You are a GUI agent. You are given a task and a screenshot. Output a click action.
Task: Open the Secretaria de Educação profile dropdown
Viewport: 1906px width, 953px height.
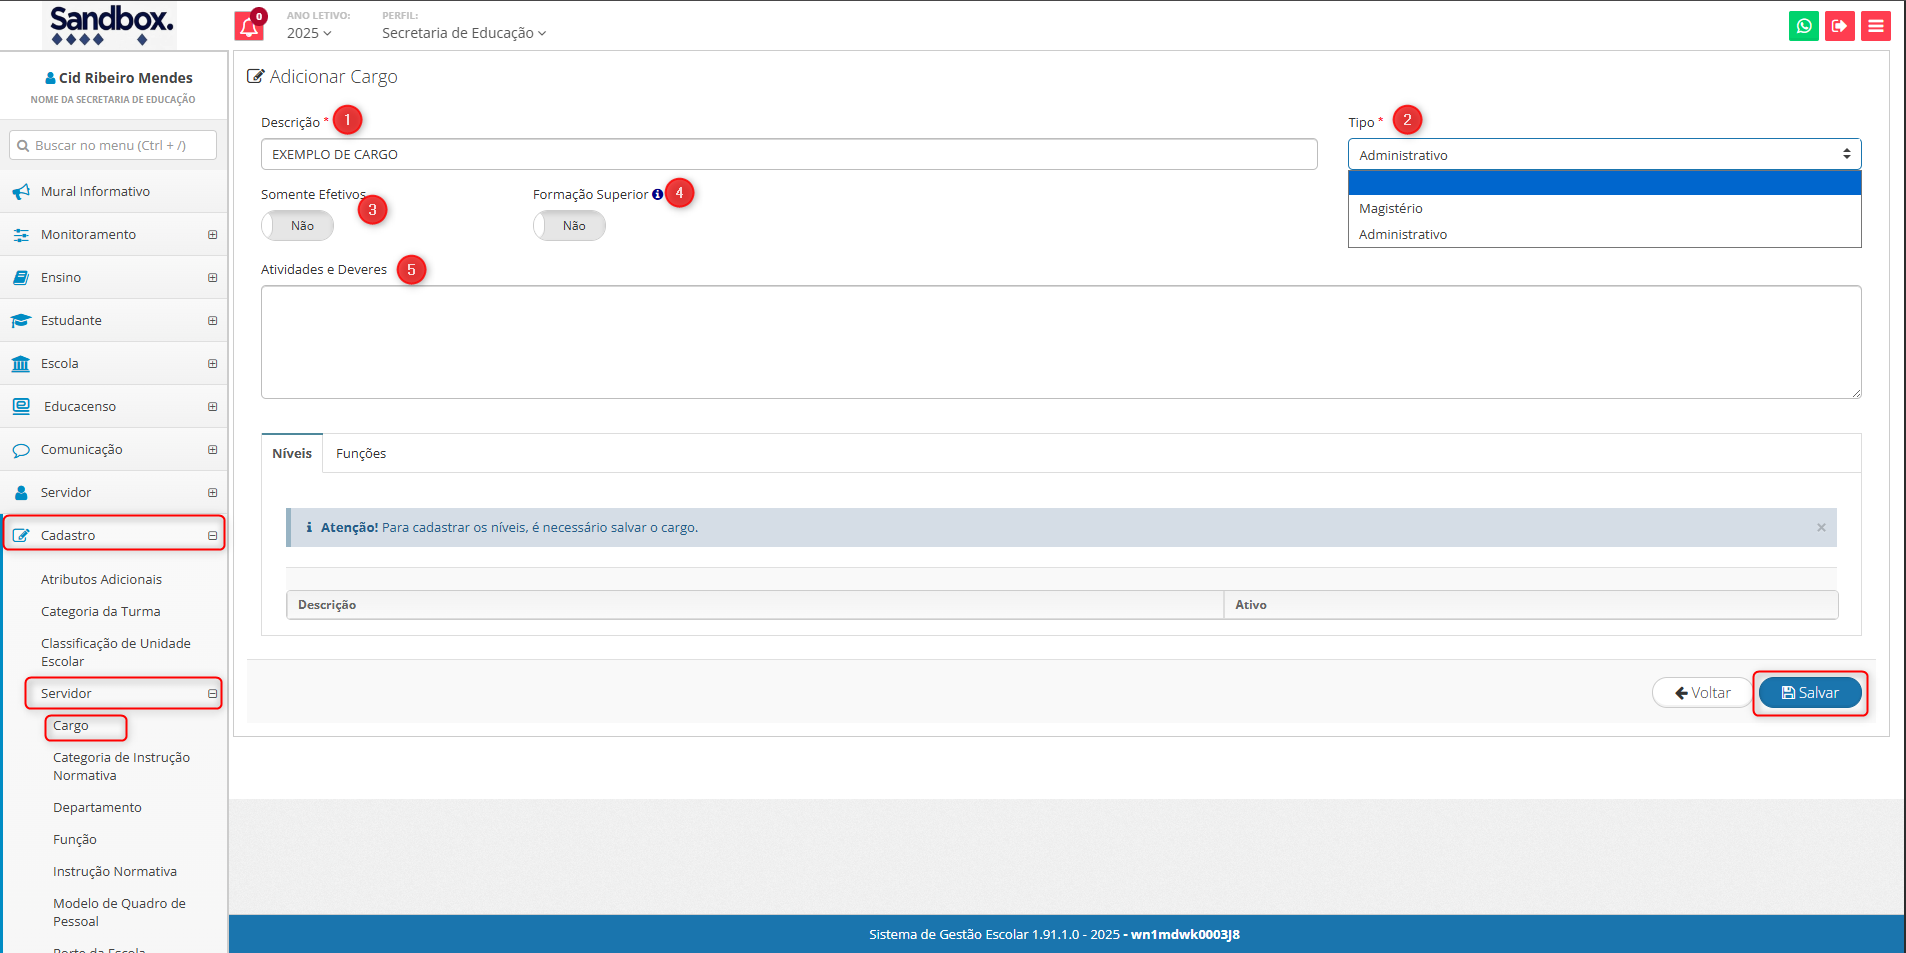(x=463, y=33)
